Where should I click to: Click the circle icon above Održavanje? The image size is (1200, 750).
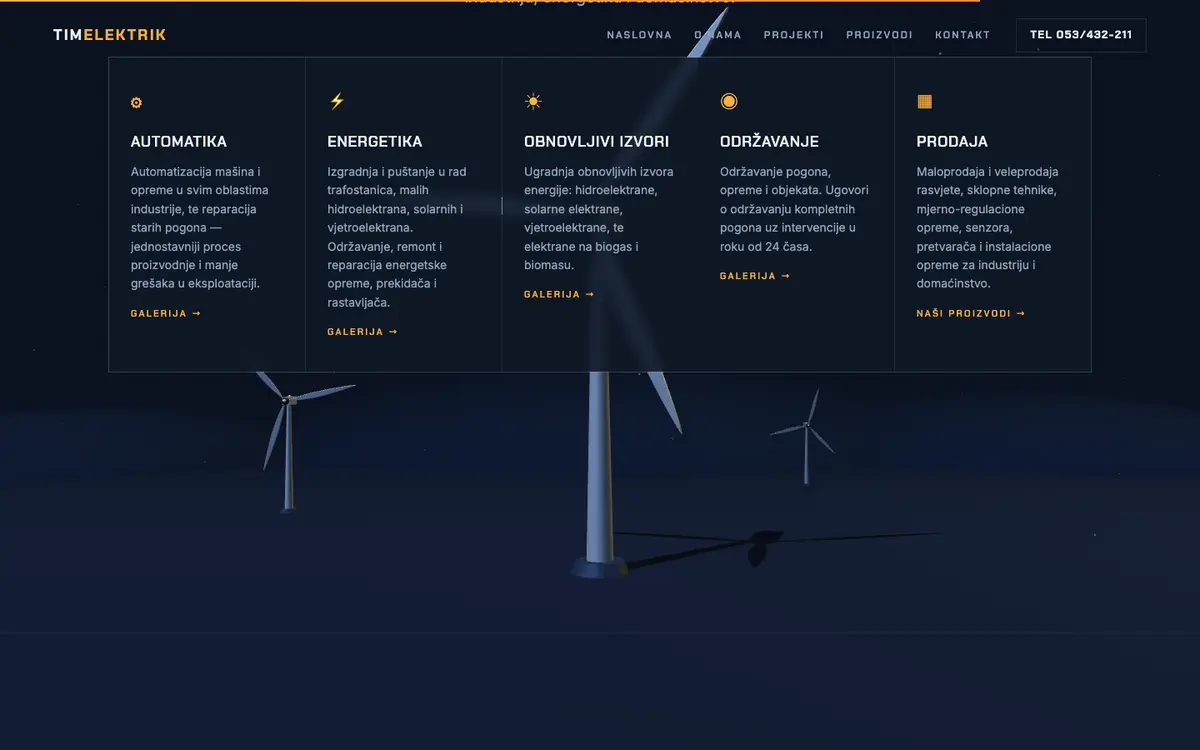729,101
